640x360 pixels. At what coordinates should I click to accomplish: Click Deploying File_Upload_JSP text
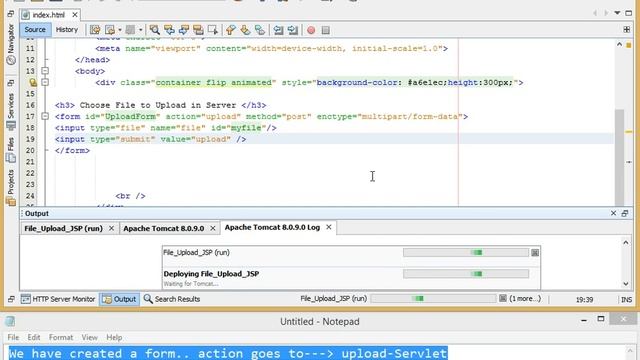point(211,274)
